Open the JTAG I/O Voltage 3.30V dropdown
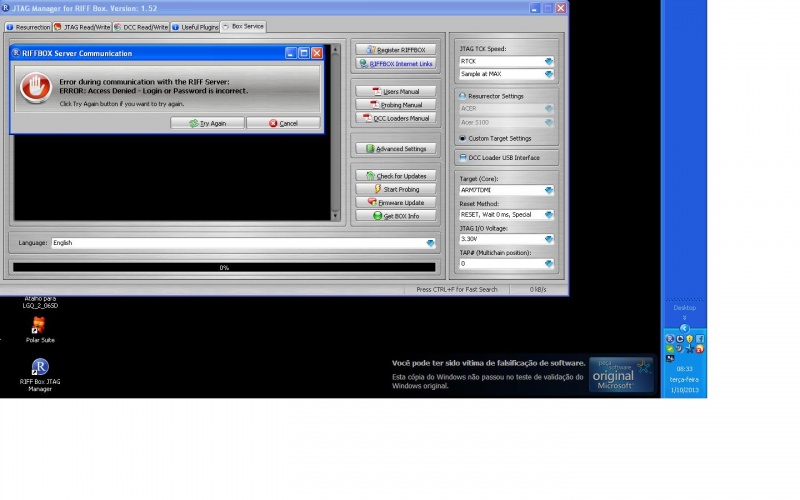Image resolution: width=800 pixels, height=500 pixels. click(x=548, y=239)
